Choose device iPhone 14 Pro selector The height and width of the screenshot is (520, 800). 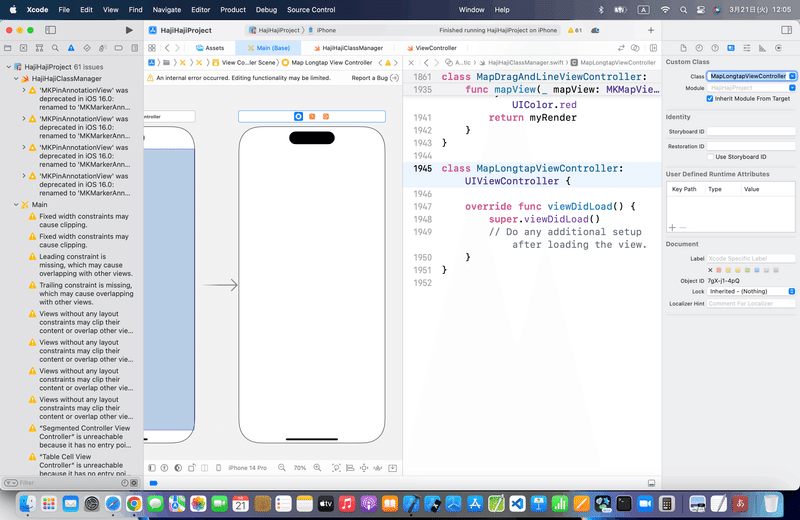click(247, 467)
